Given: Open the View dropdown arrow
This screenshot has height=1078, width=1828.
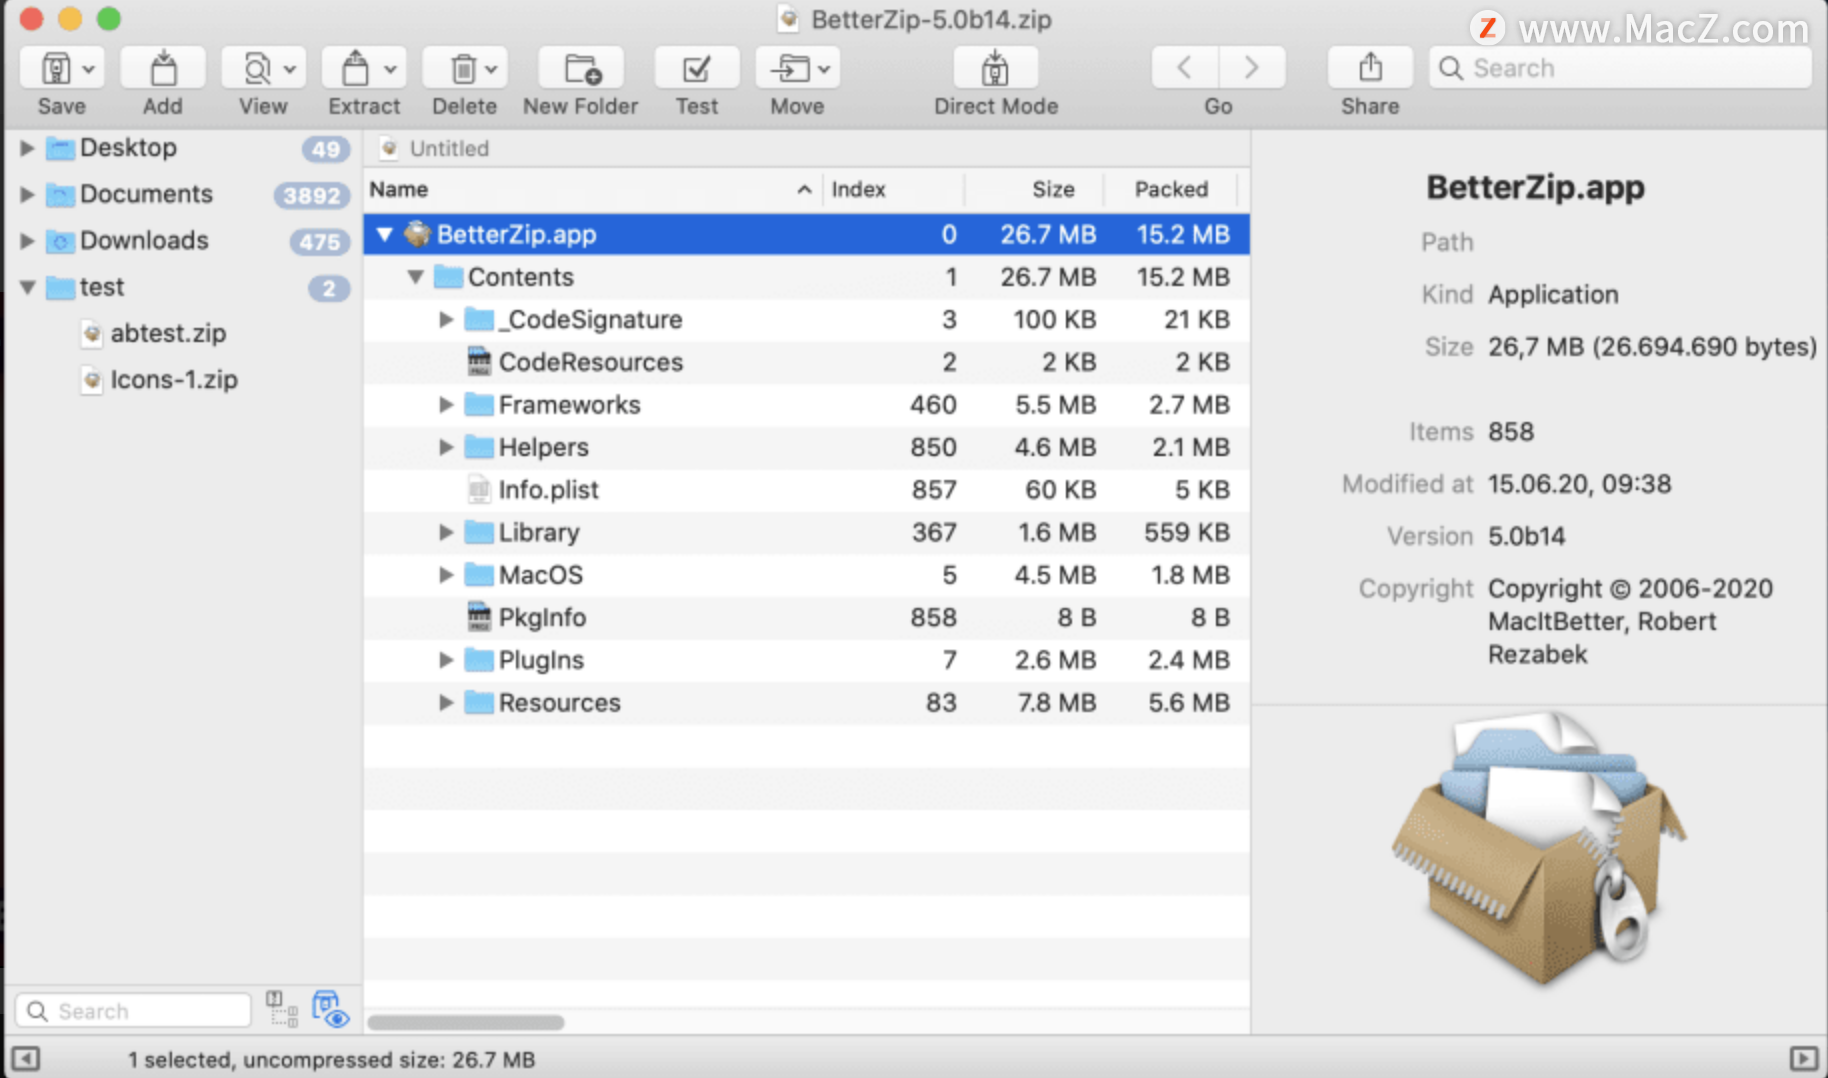Looking at the screenshot, I should [x=290, y=69].
